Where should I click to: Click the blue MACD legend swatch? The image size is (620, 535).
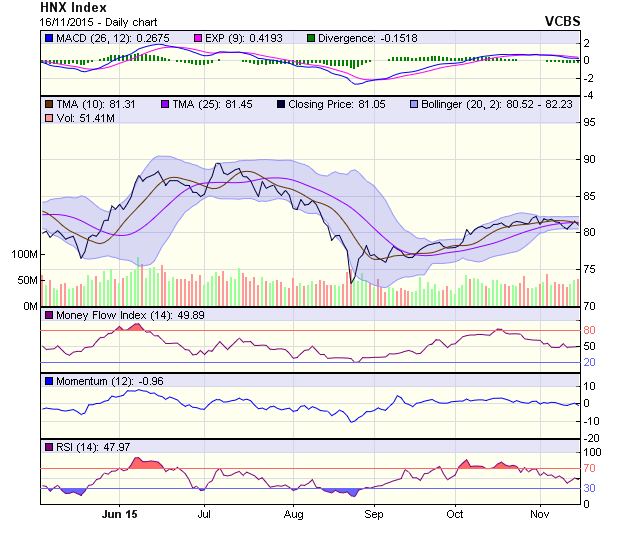[49, 37]
